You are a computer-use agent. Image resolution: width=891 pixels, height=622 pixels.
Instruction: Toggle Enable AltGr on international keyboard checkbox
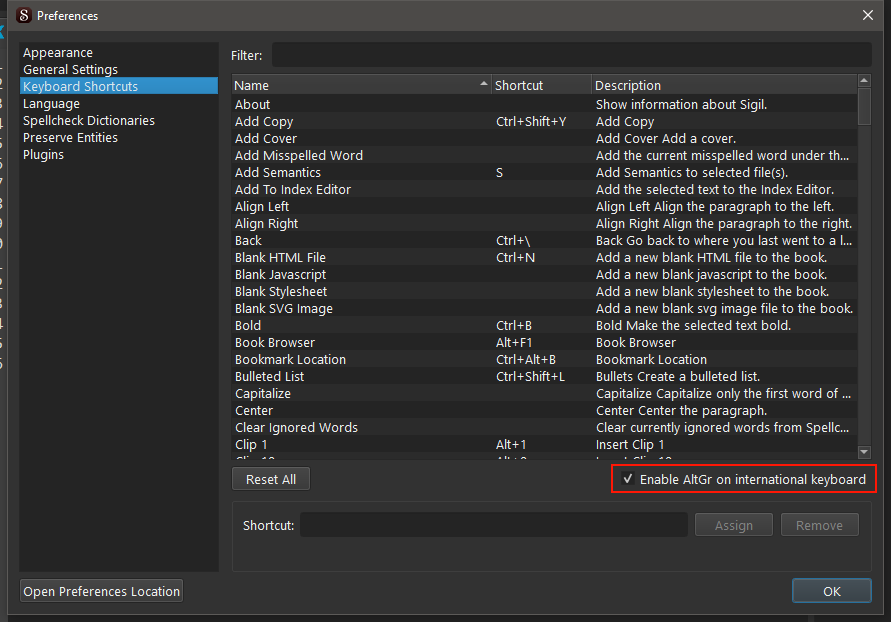point(627,479)
